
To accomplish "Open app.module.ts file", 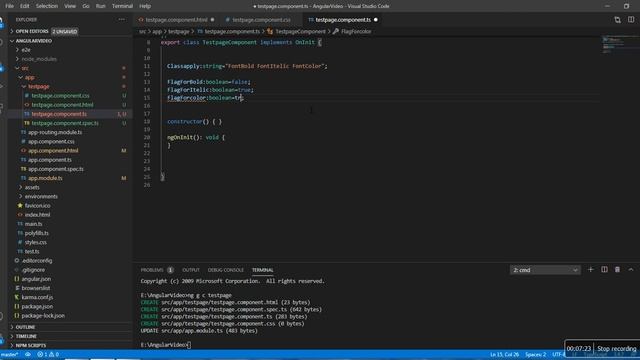I will pos(45,178).
